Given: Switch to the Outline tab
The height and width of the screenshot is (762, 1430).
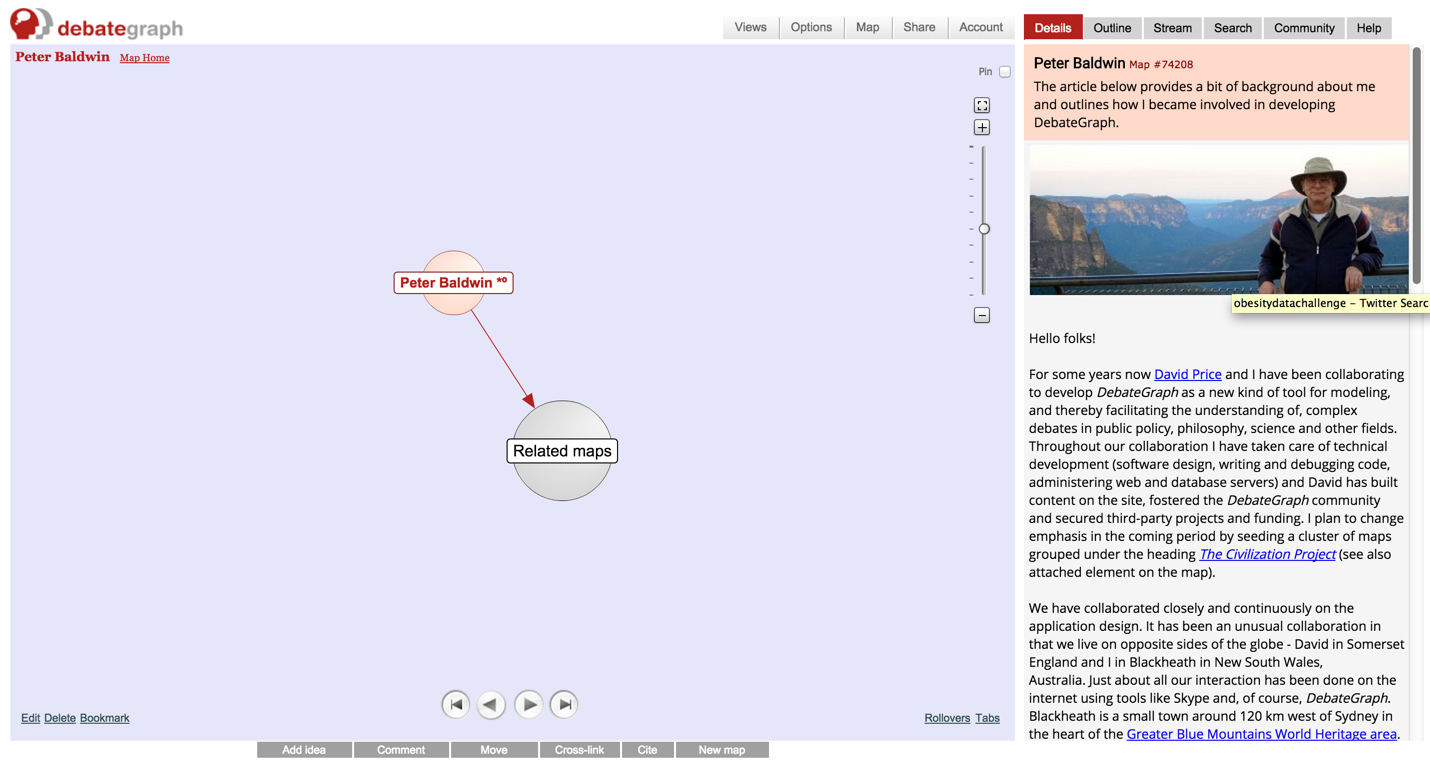Looking at the screenshot, I should (1112, 28).
